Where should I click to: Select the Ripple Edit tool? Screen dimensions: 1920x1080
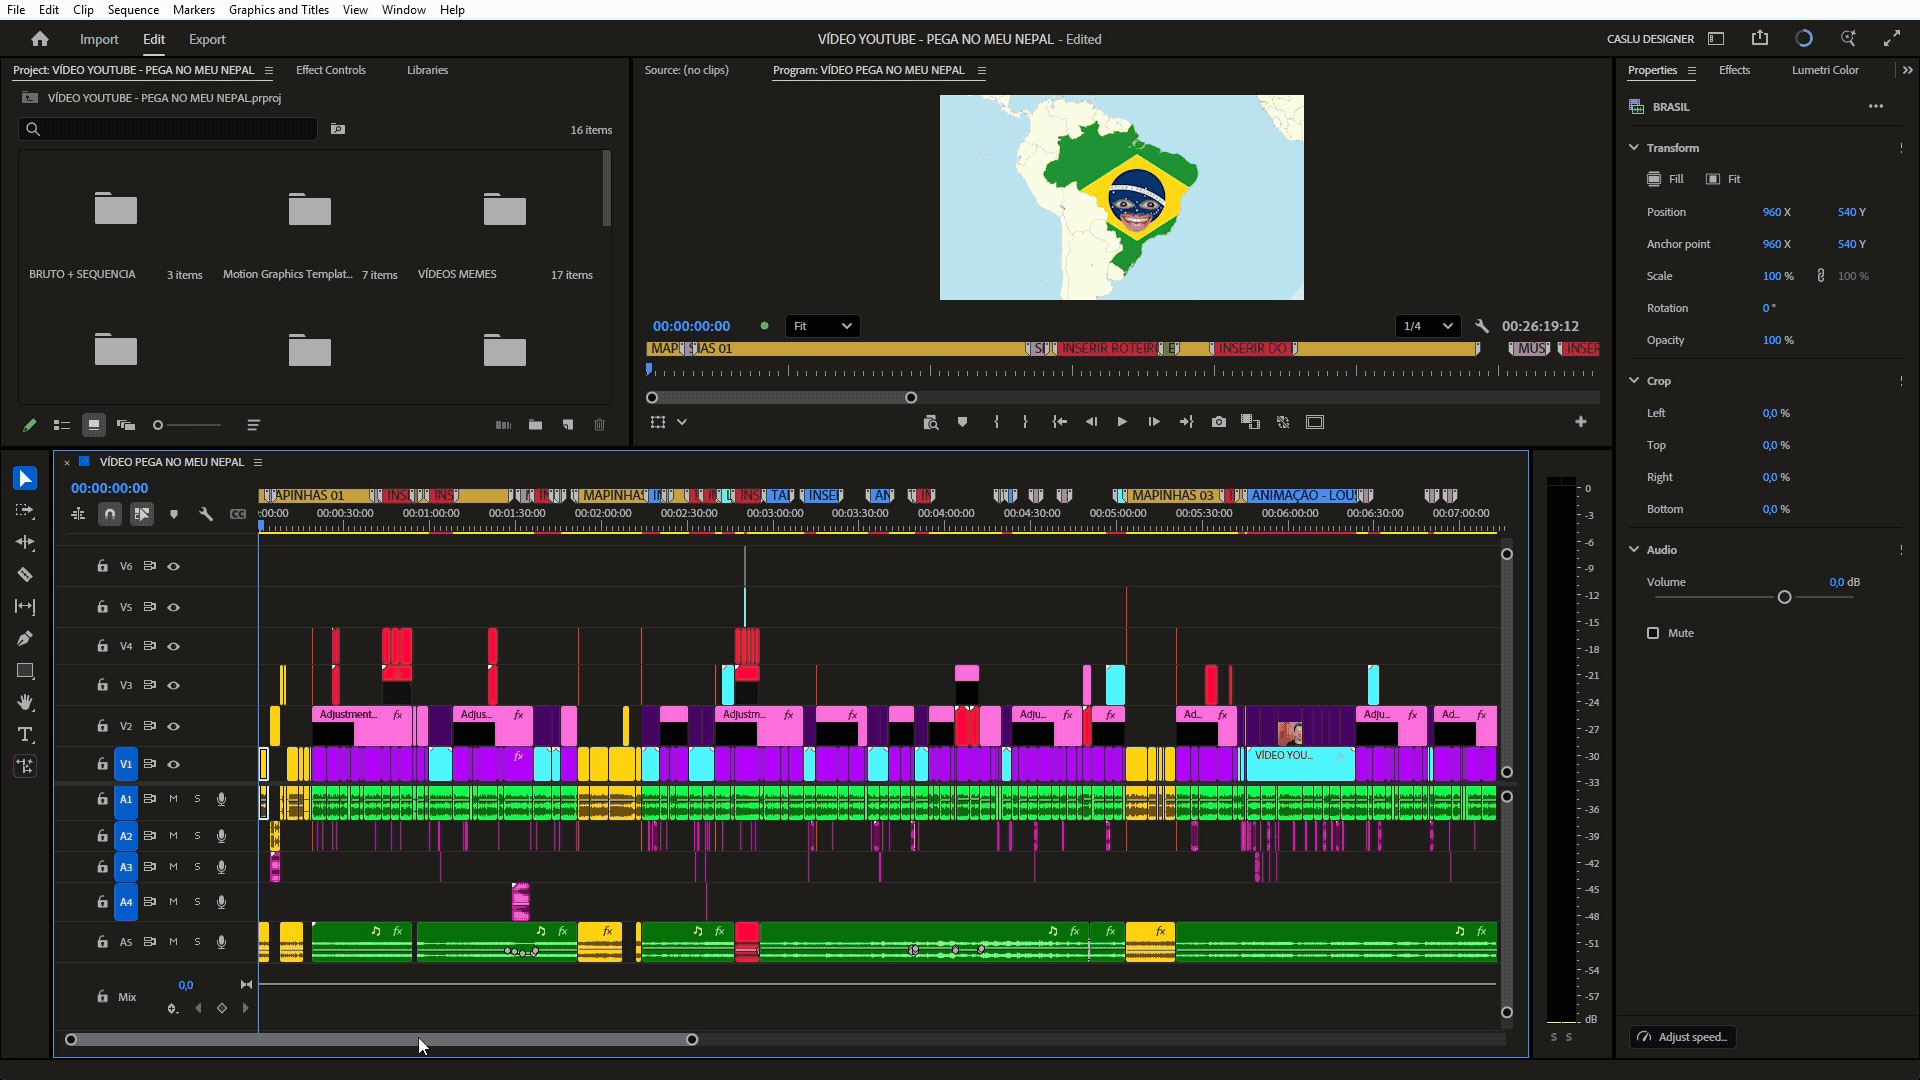[x=25, y=543]
